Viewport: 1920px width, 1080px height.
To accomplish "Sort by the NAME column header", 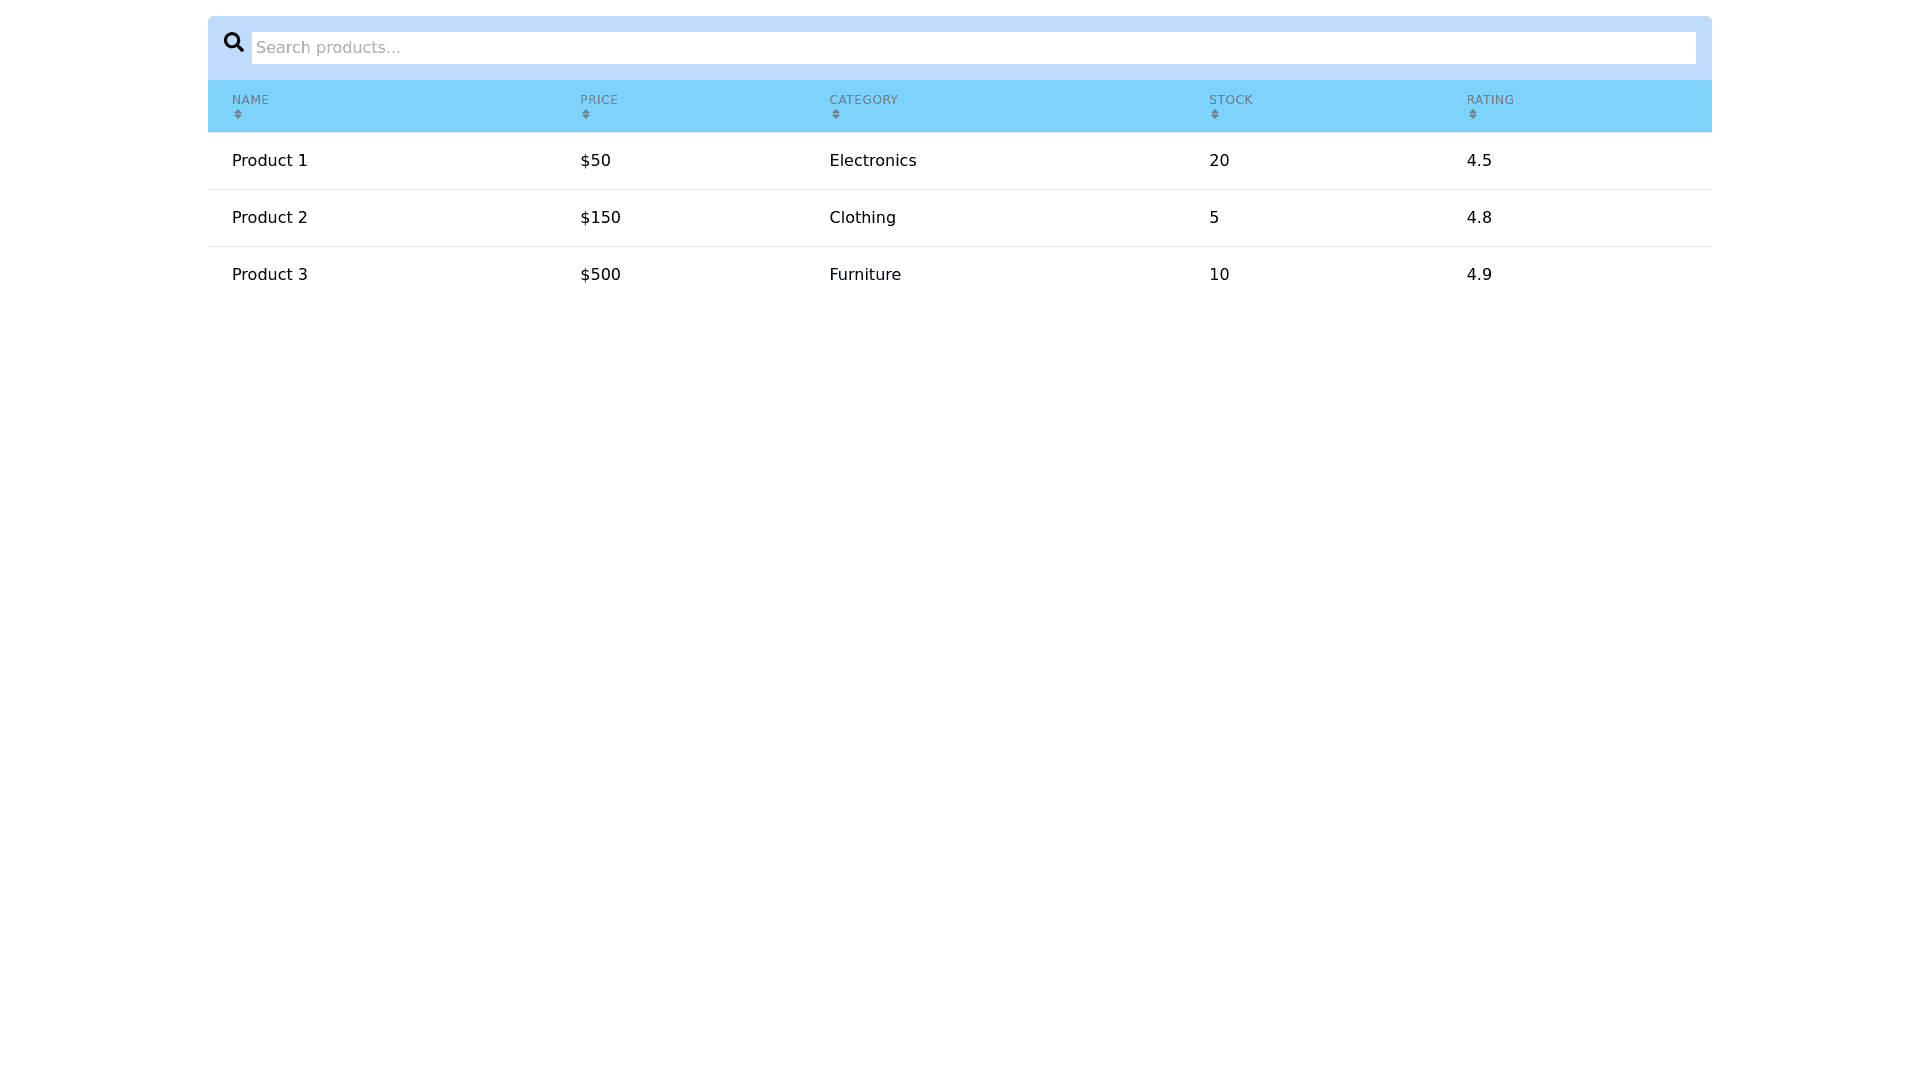I will (x=250, y=100).
